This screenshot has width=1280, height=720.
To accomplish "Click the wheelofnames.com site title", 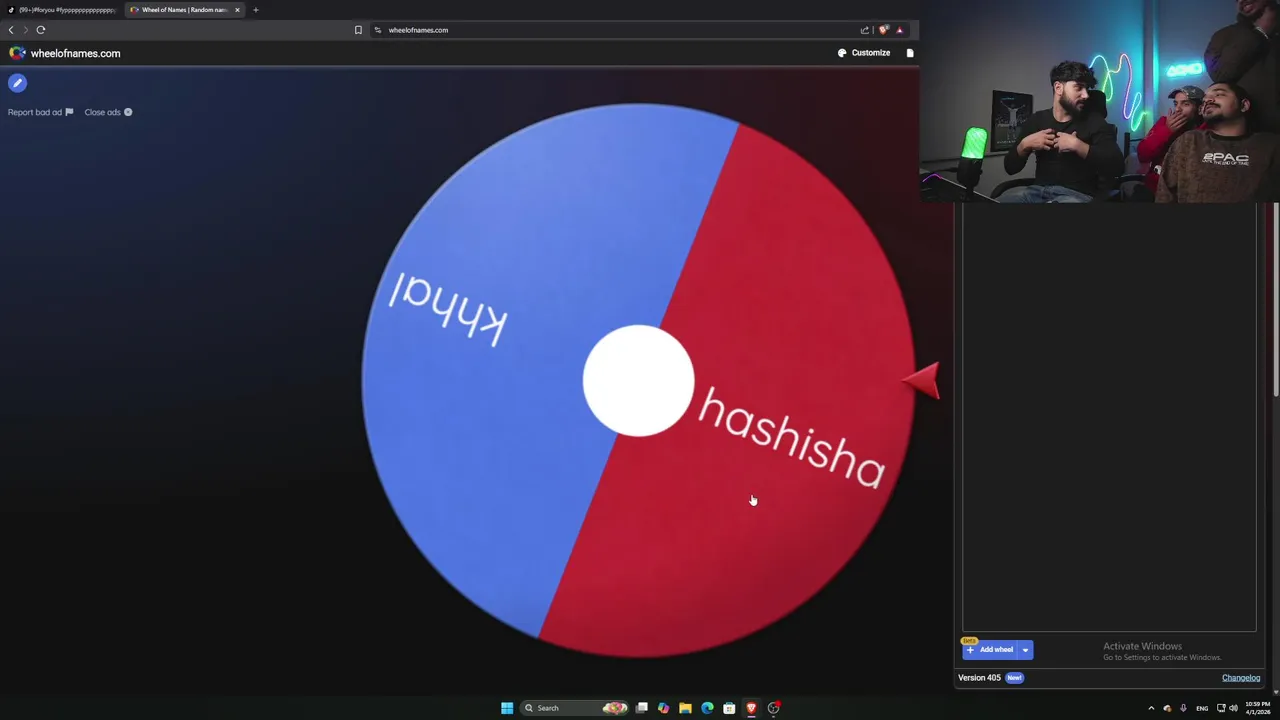I will 75,53.
